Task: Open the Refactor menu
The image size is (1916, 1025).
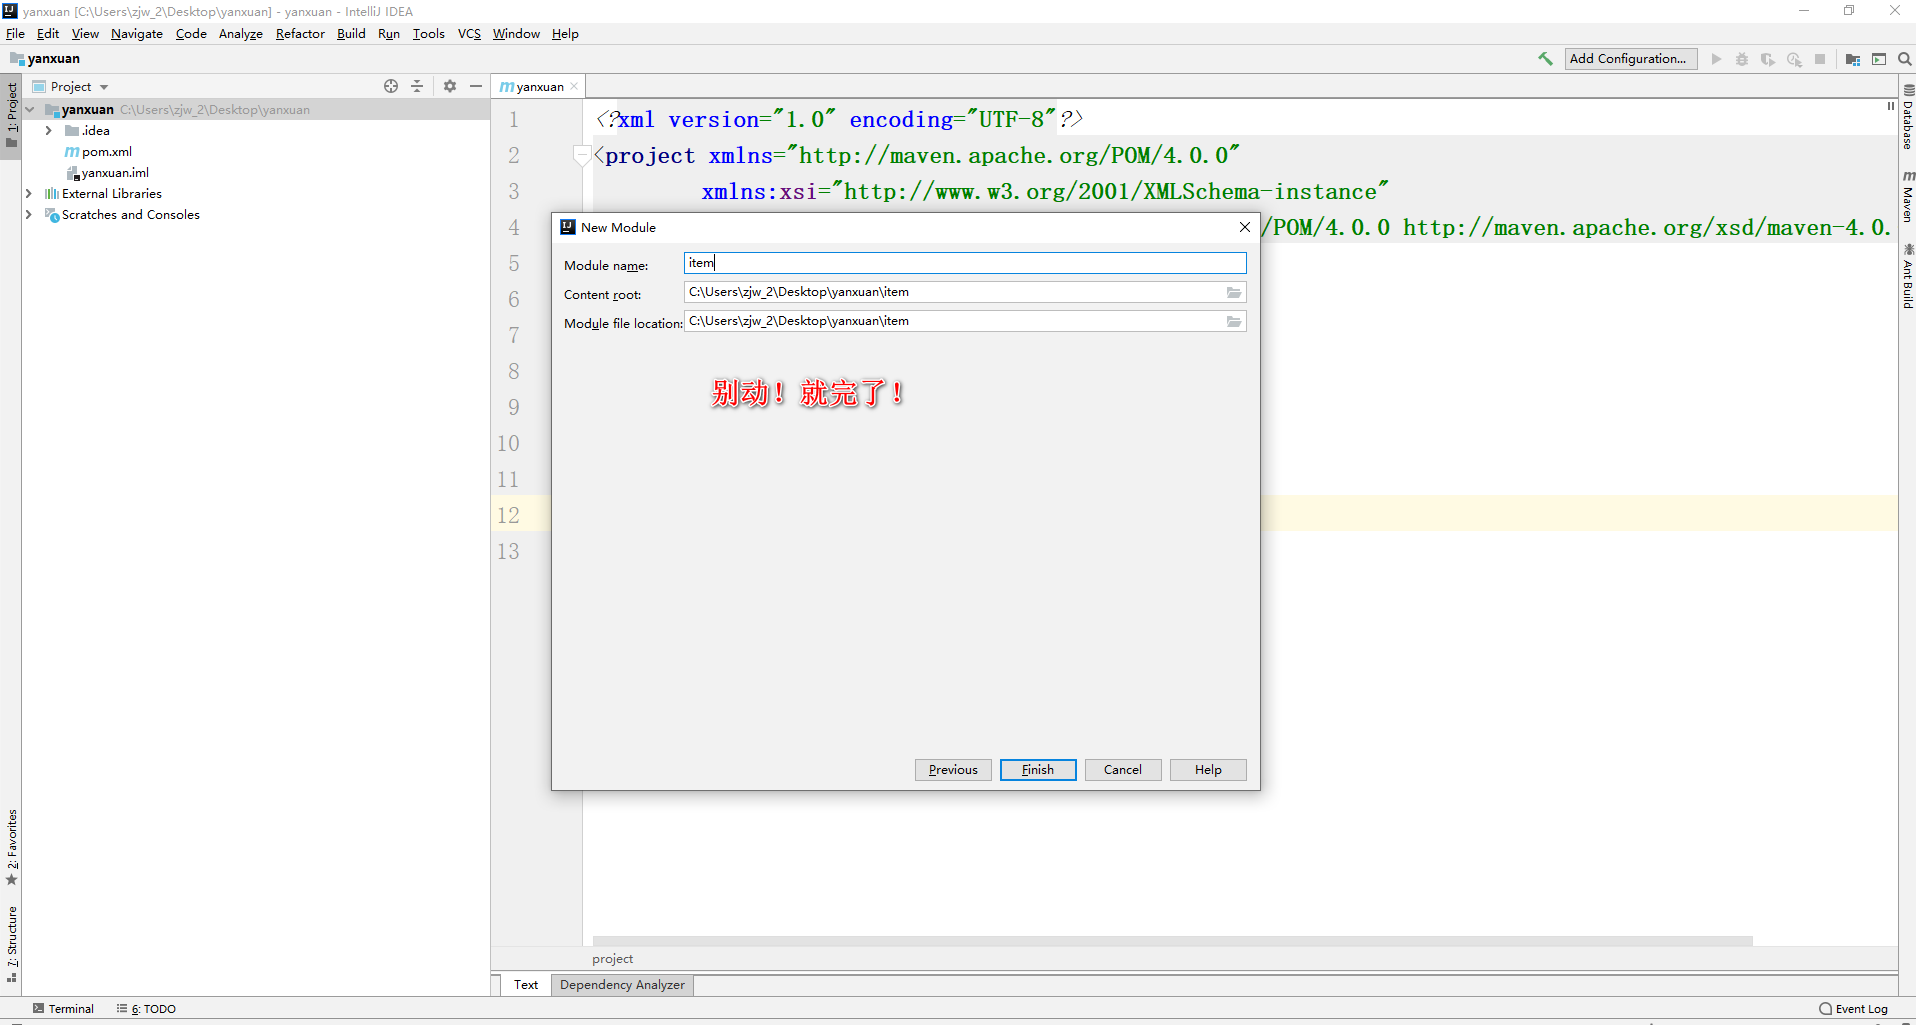Action: [300, 34]
